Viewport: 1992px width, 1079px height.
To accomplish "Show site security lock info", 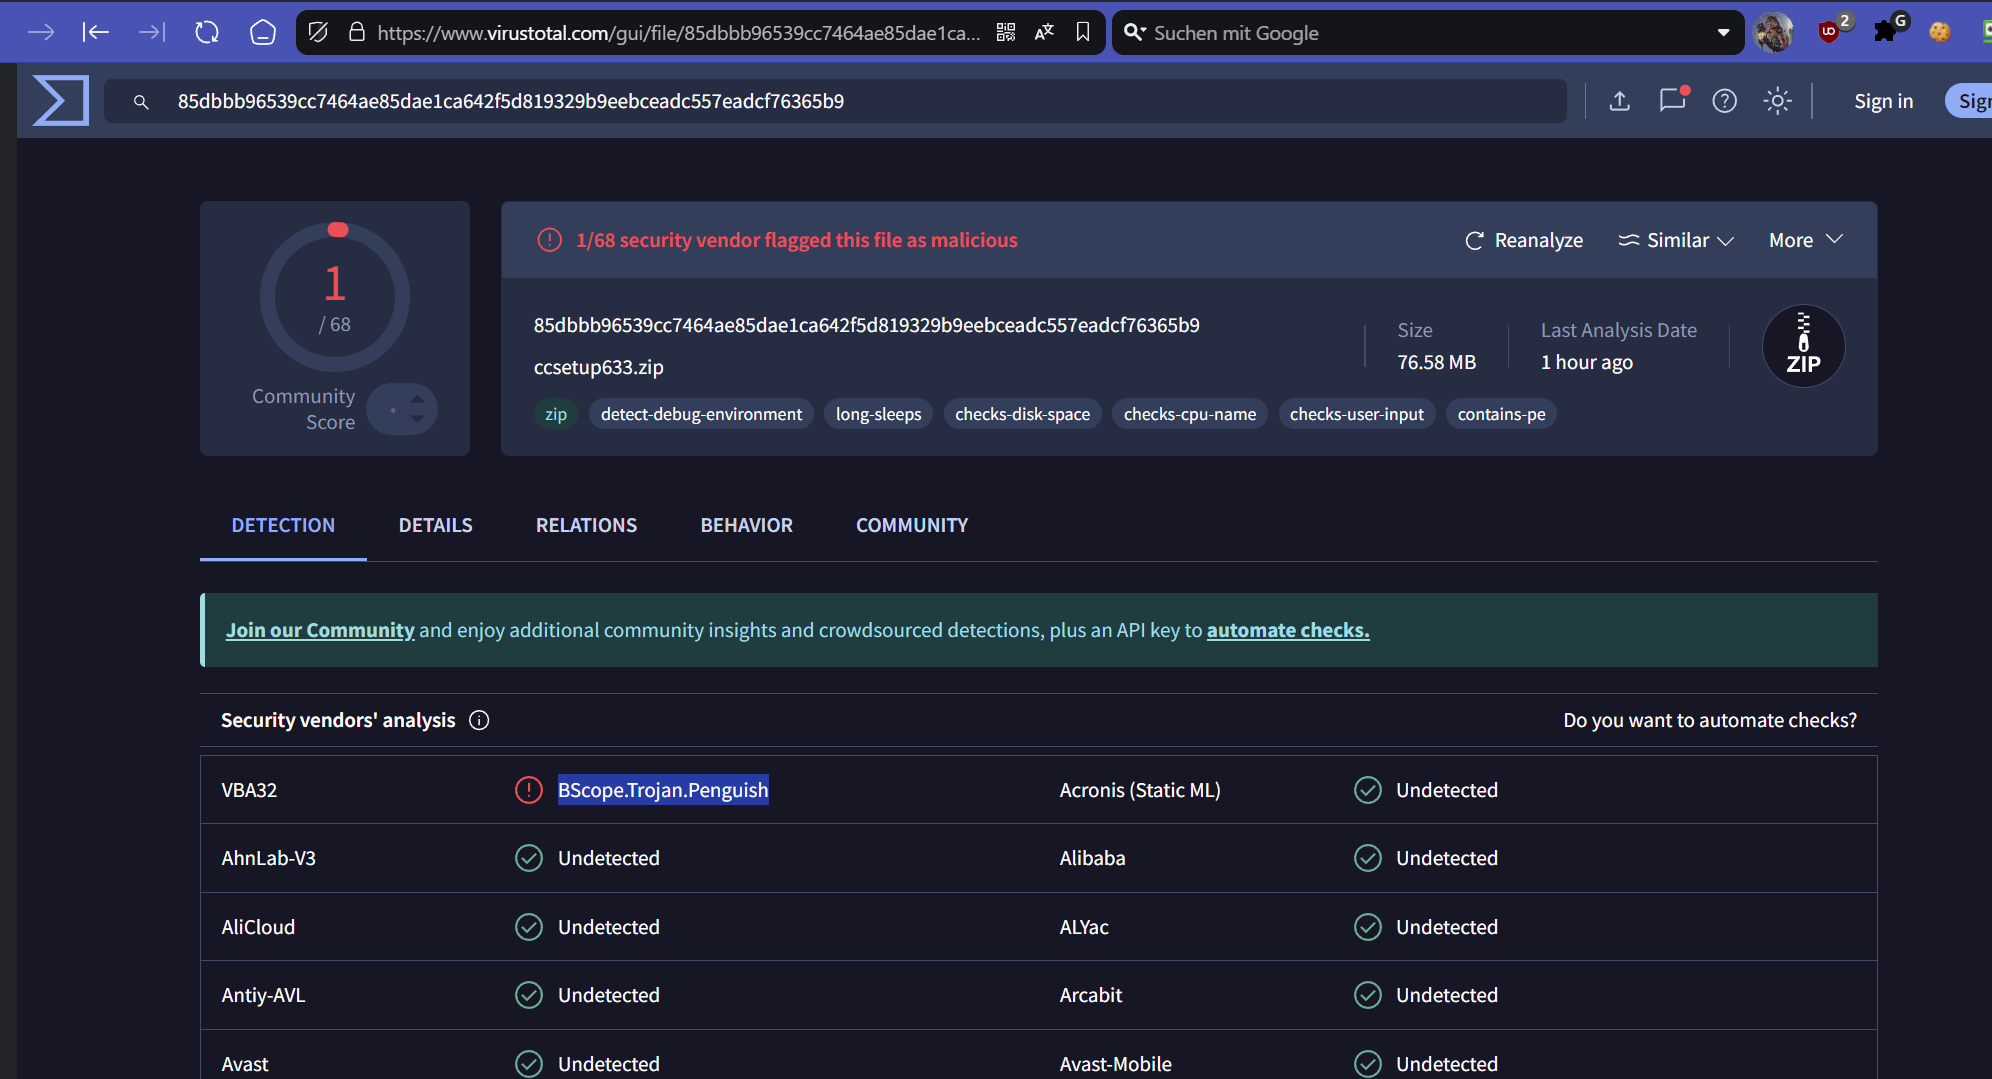I will (x=356, y=32).
